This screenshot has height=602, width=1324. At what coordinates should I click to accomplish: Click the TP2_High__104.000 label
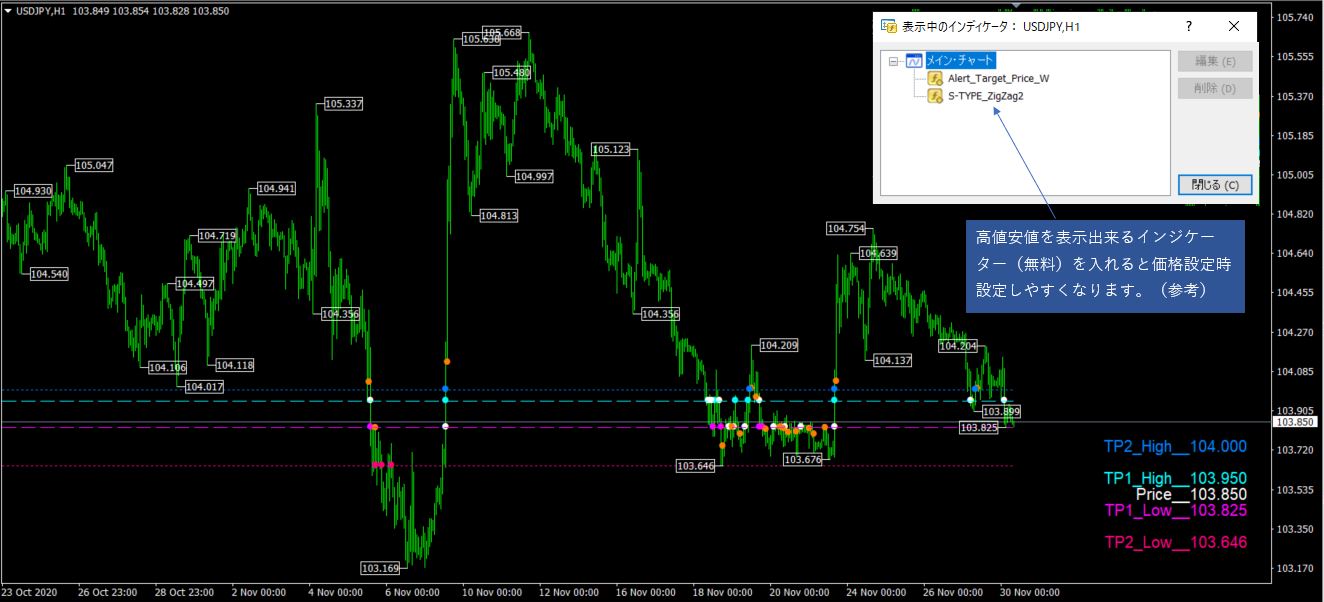point(1175,447)
